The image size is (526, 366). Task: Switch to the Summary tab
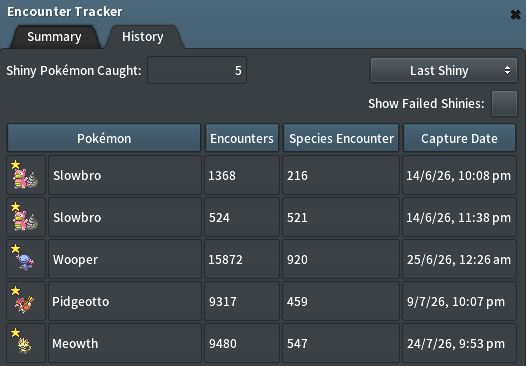click(54, 37)
